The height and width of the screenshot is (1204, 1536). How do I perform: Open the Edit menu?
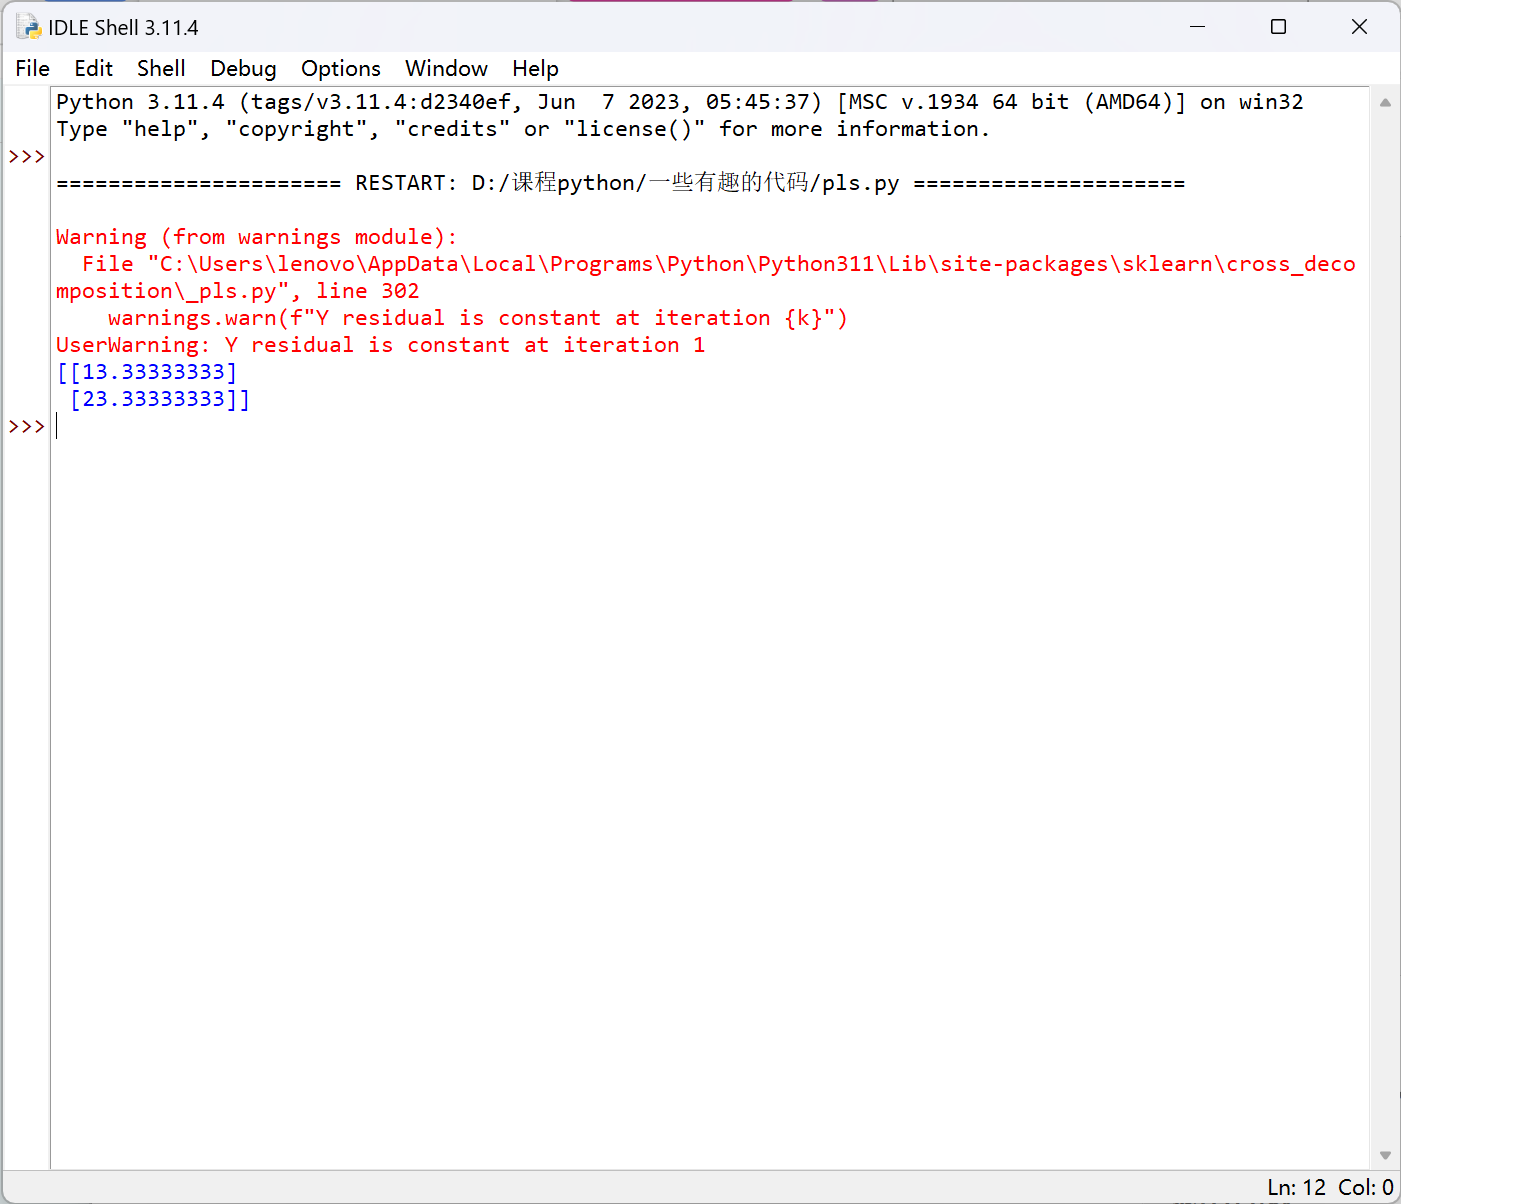93,68
